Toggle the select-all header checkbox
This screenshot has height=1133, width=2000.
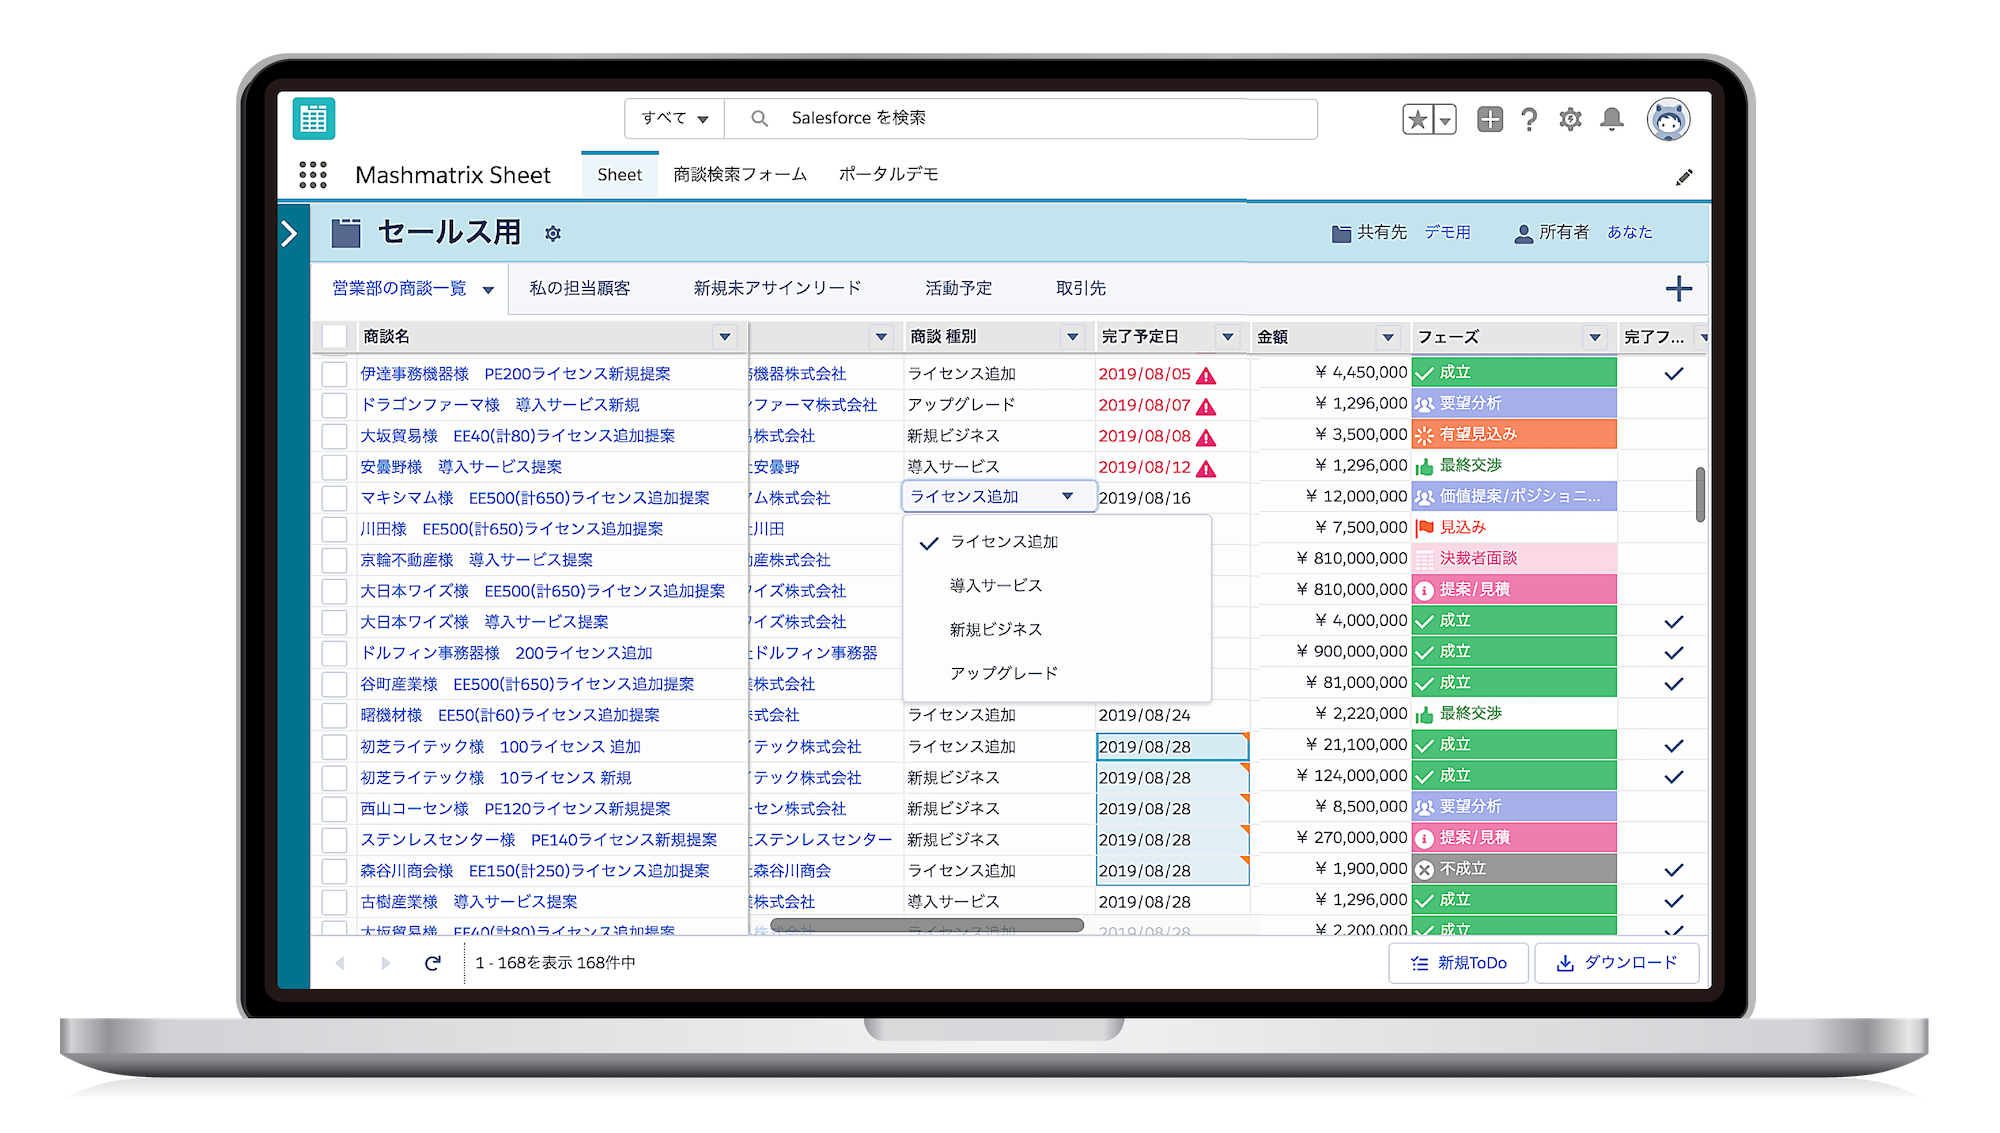[335, 337]
